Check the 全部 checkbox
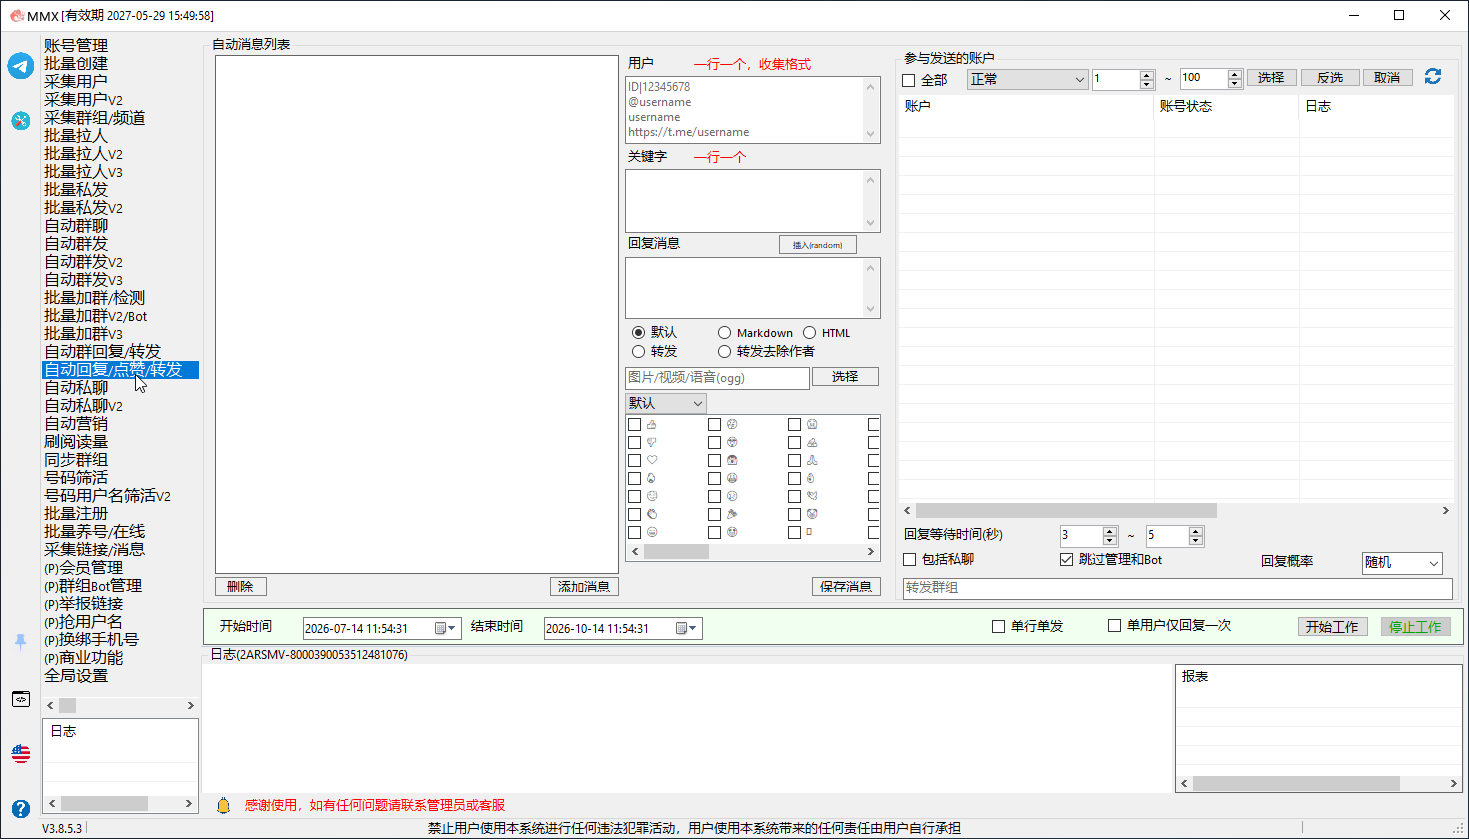This screenshot has height=839, width=1469. (909, 80)
